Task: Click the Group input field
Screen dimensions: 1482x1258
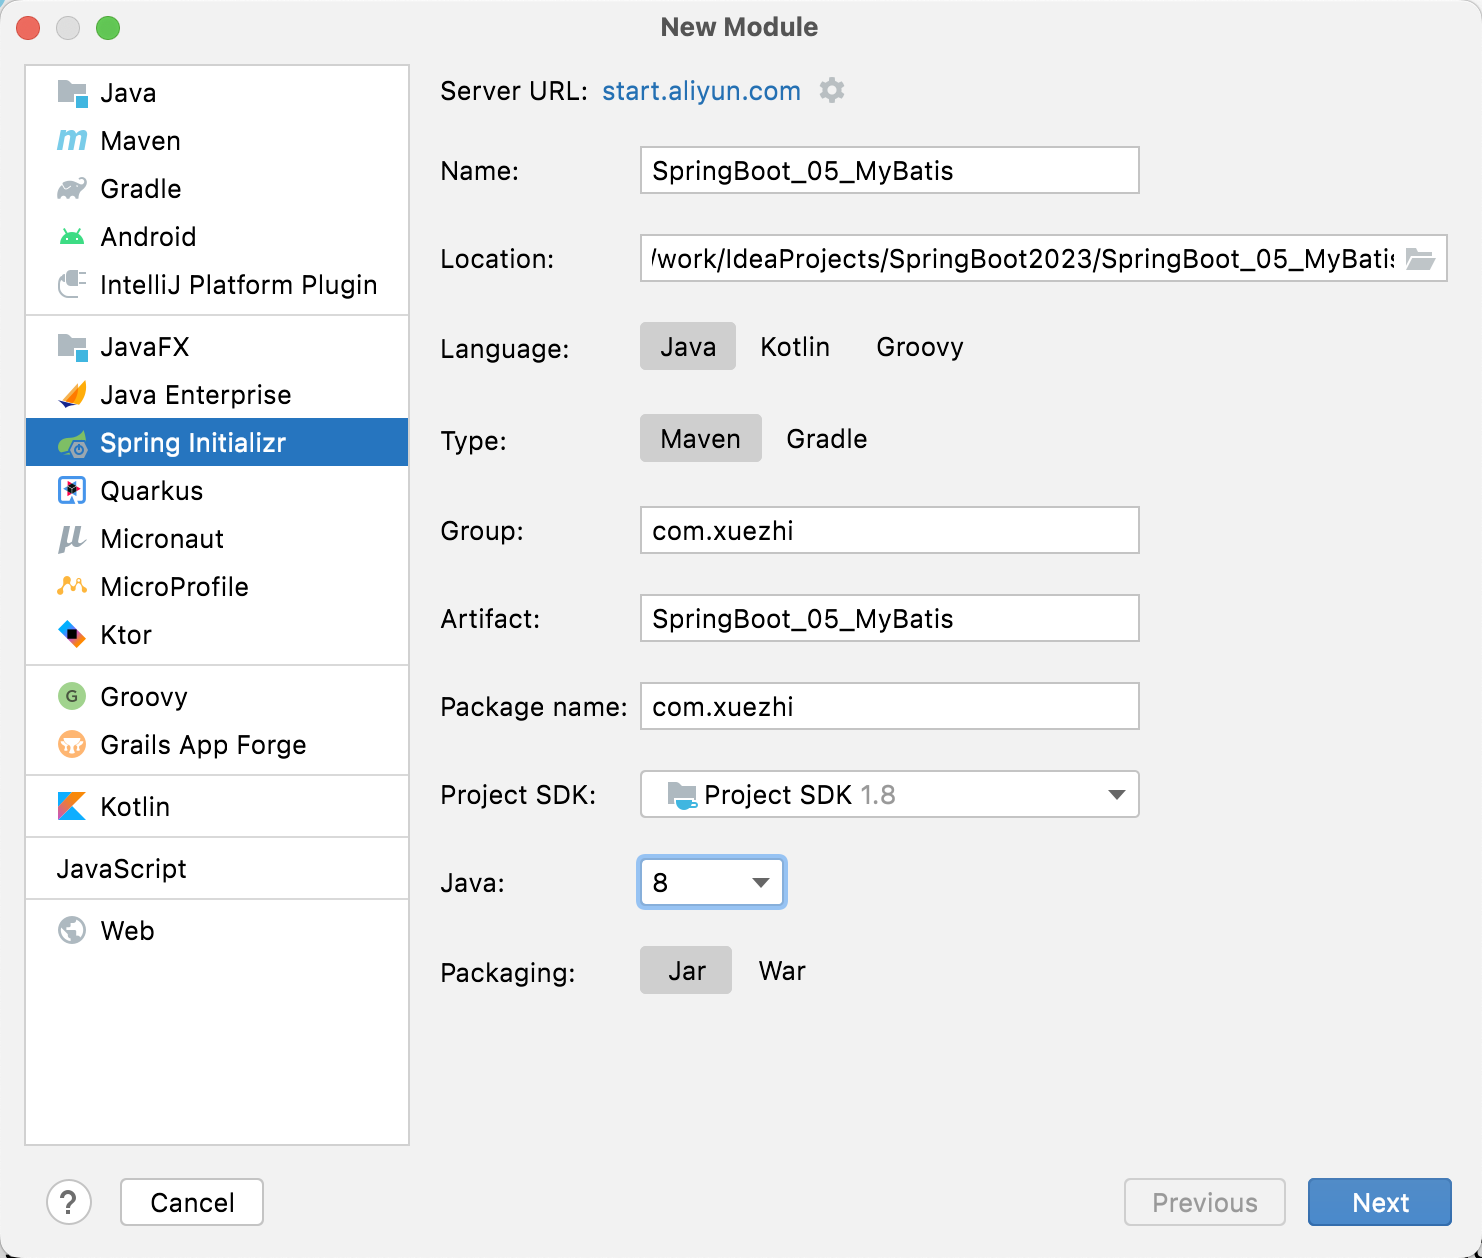Action: [x=890, y=531]
